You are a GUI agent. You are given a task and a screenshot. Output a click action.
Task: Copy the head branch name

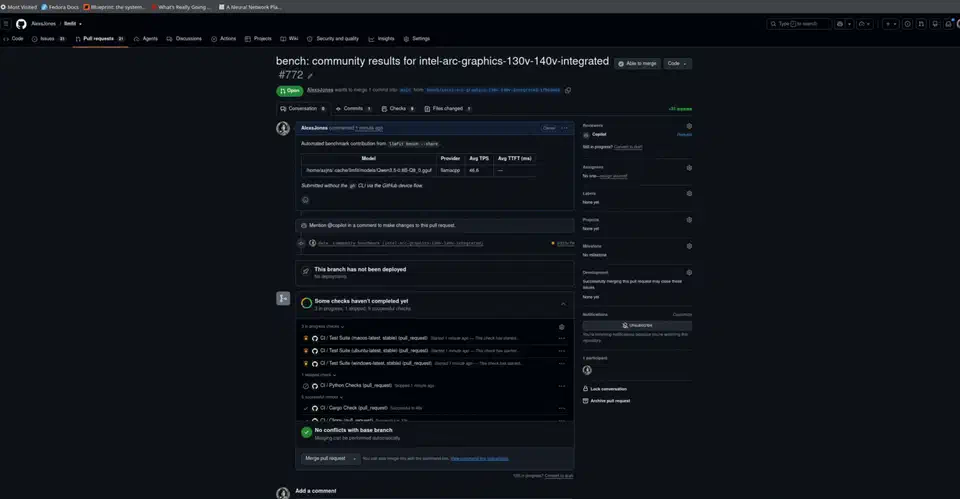coord(568,90)
